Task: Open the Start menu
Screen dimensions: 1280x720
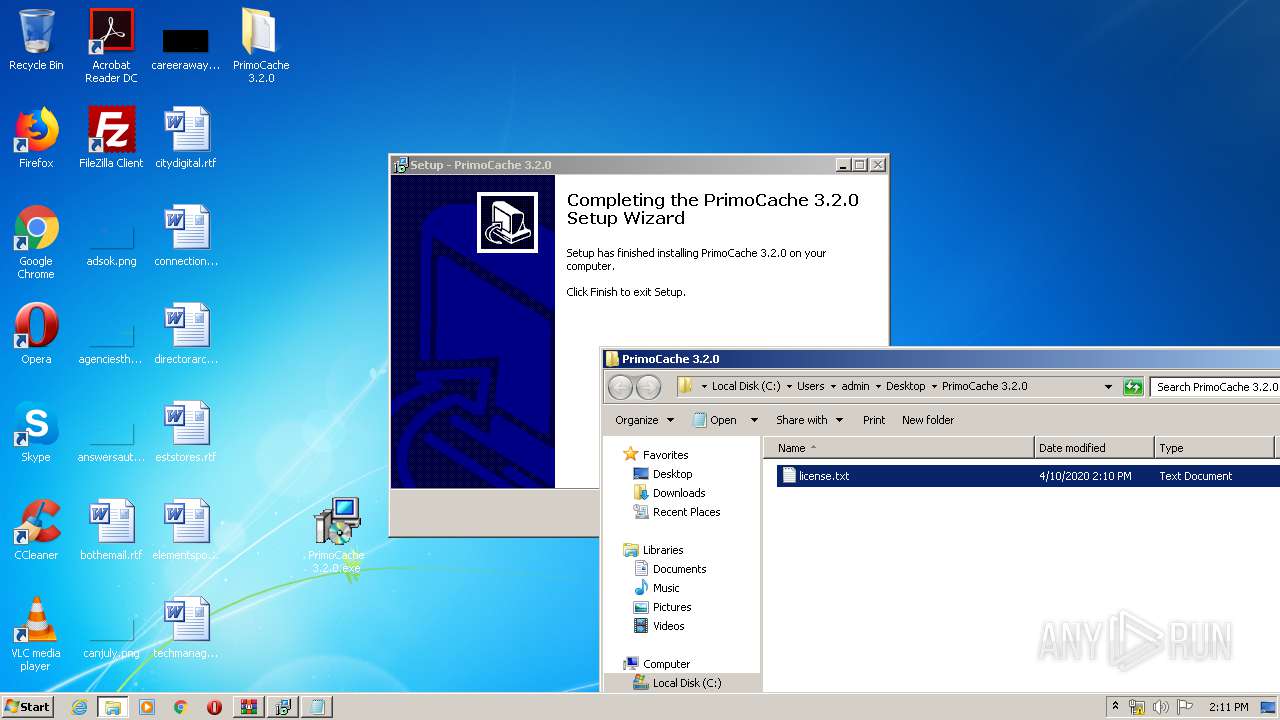Action: 27,707
